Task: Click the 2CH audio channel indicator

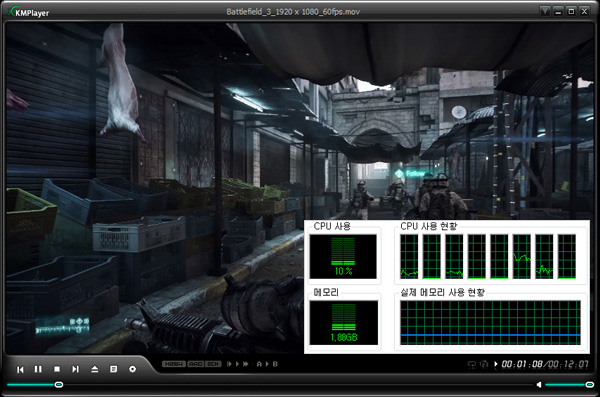Action: pyautogui.click(x=213, y=364)
